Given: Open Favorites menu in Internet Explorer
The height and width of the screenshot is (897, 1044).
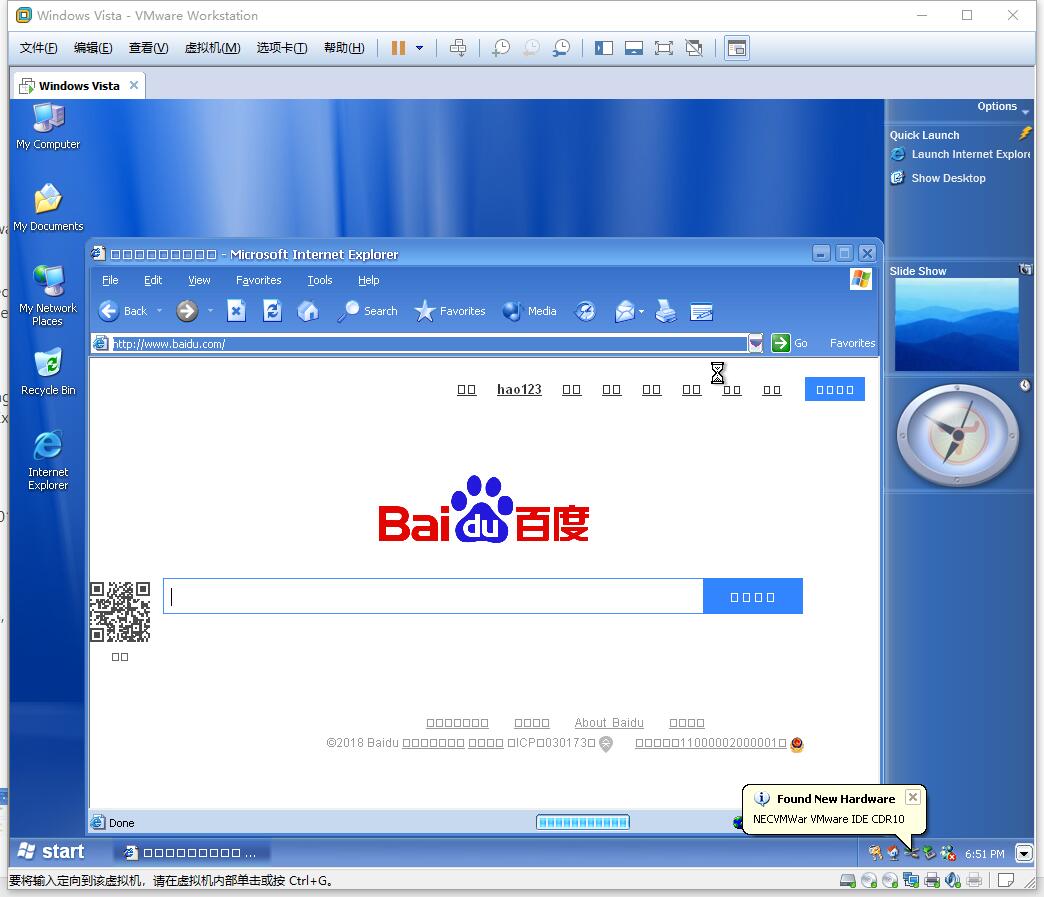Looking at the screenshot, I should click(258, 280).
